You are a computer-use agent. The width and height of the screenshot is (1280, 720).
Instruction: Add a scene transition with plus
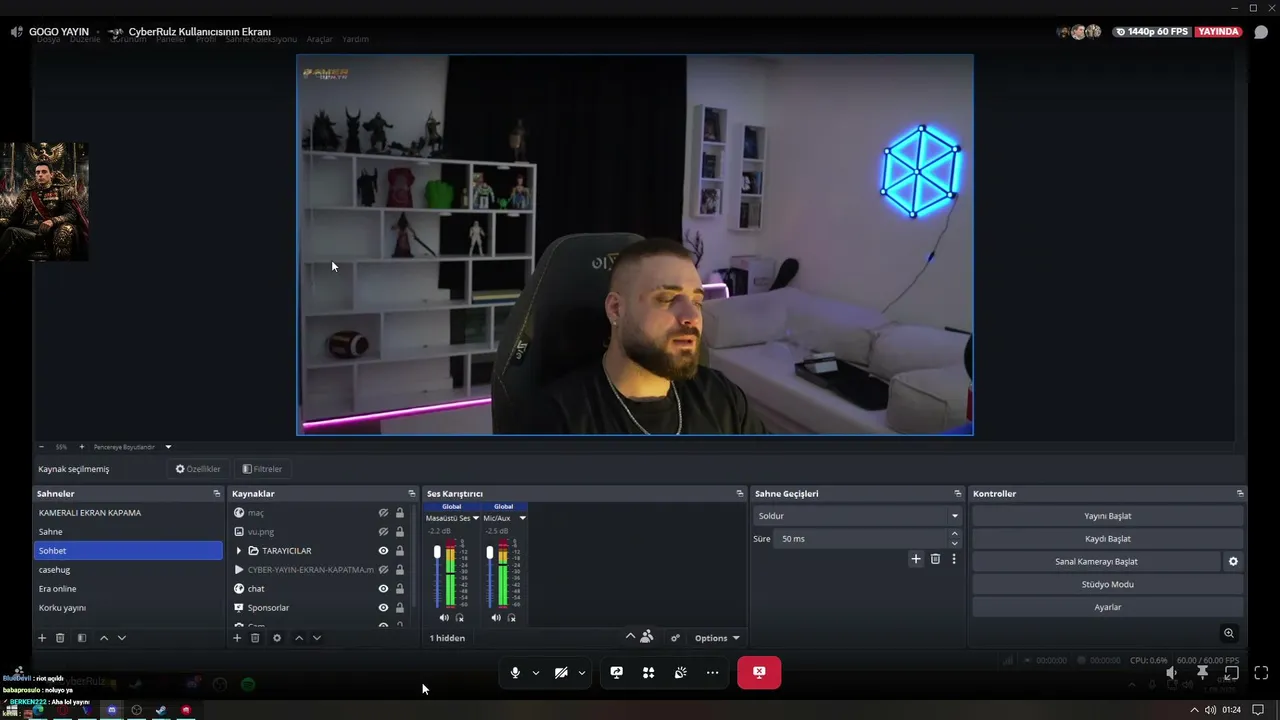coord(915,559)
